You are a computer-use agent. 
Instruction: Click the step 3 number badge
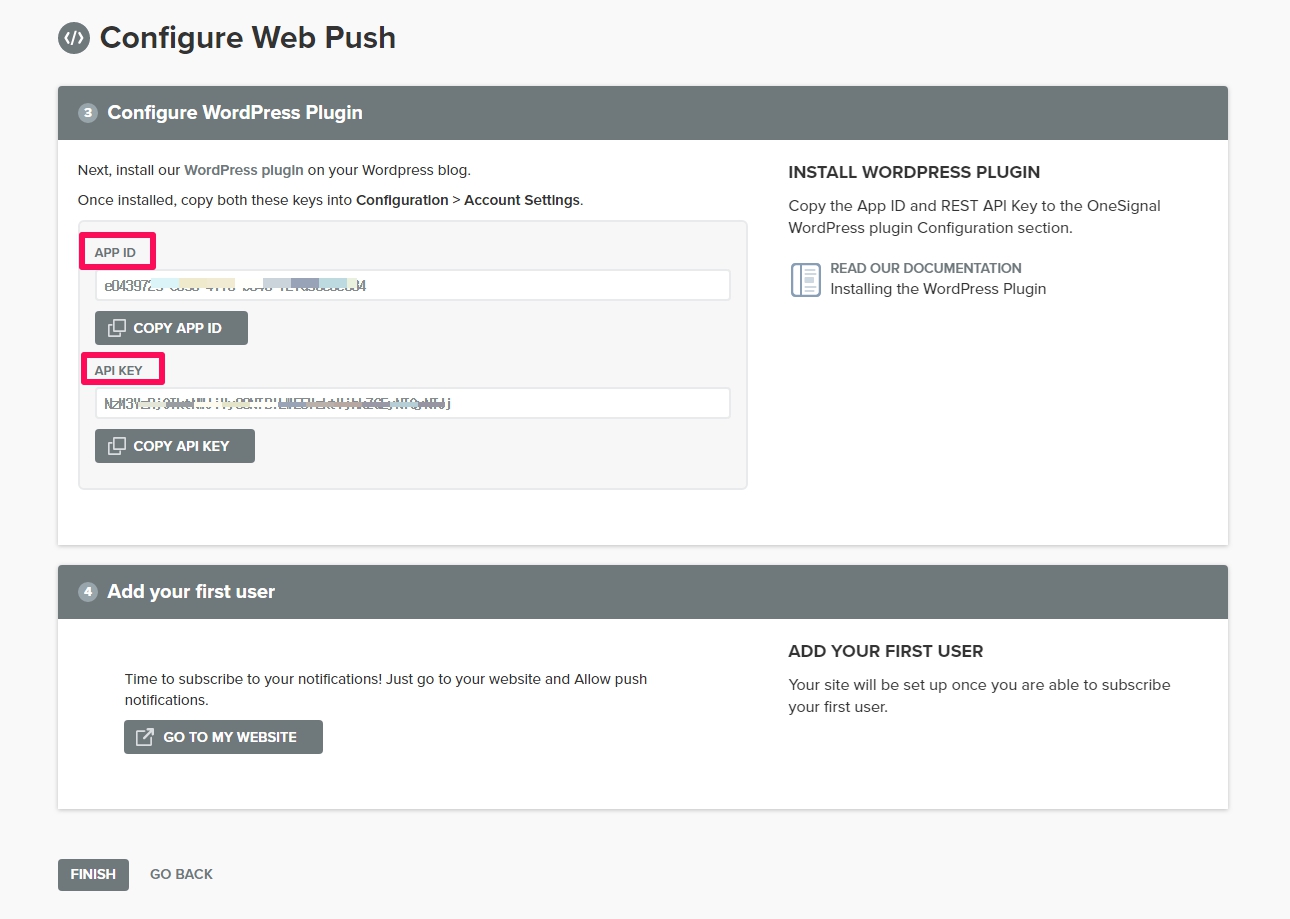point(88,113)
